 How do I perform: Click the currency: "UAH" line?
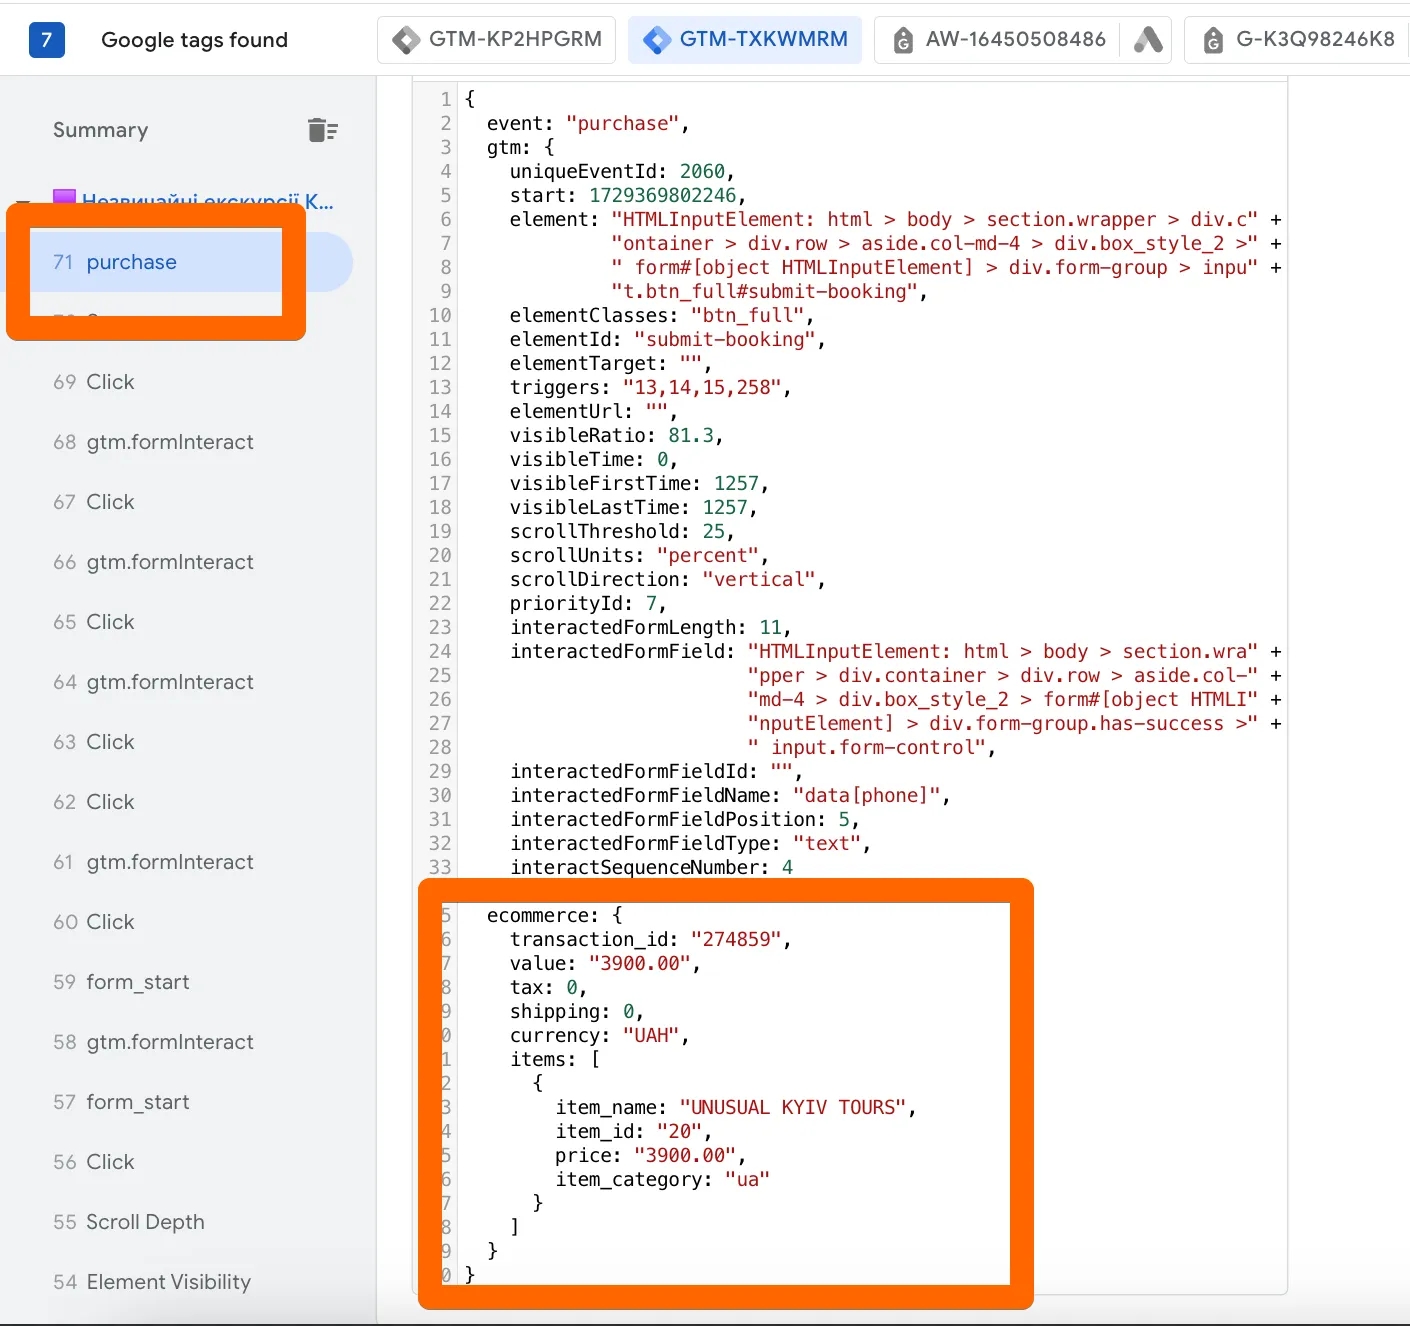pos(599,1035)
